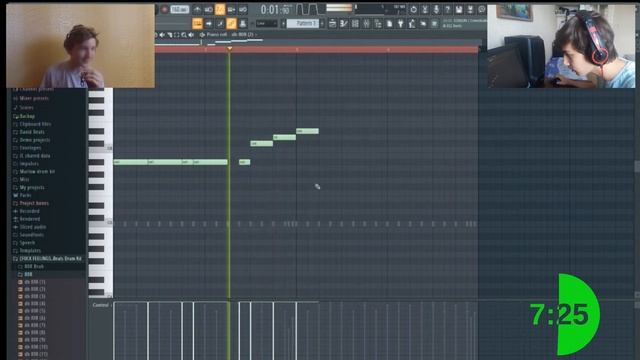Viewport: 640px width, 360px height.
Task: Select the speaker playback tool
Action: point(191,35)
